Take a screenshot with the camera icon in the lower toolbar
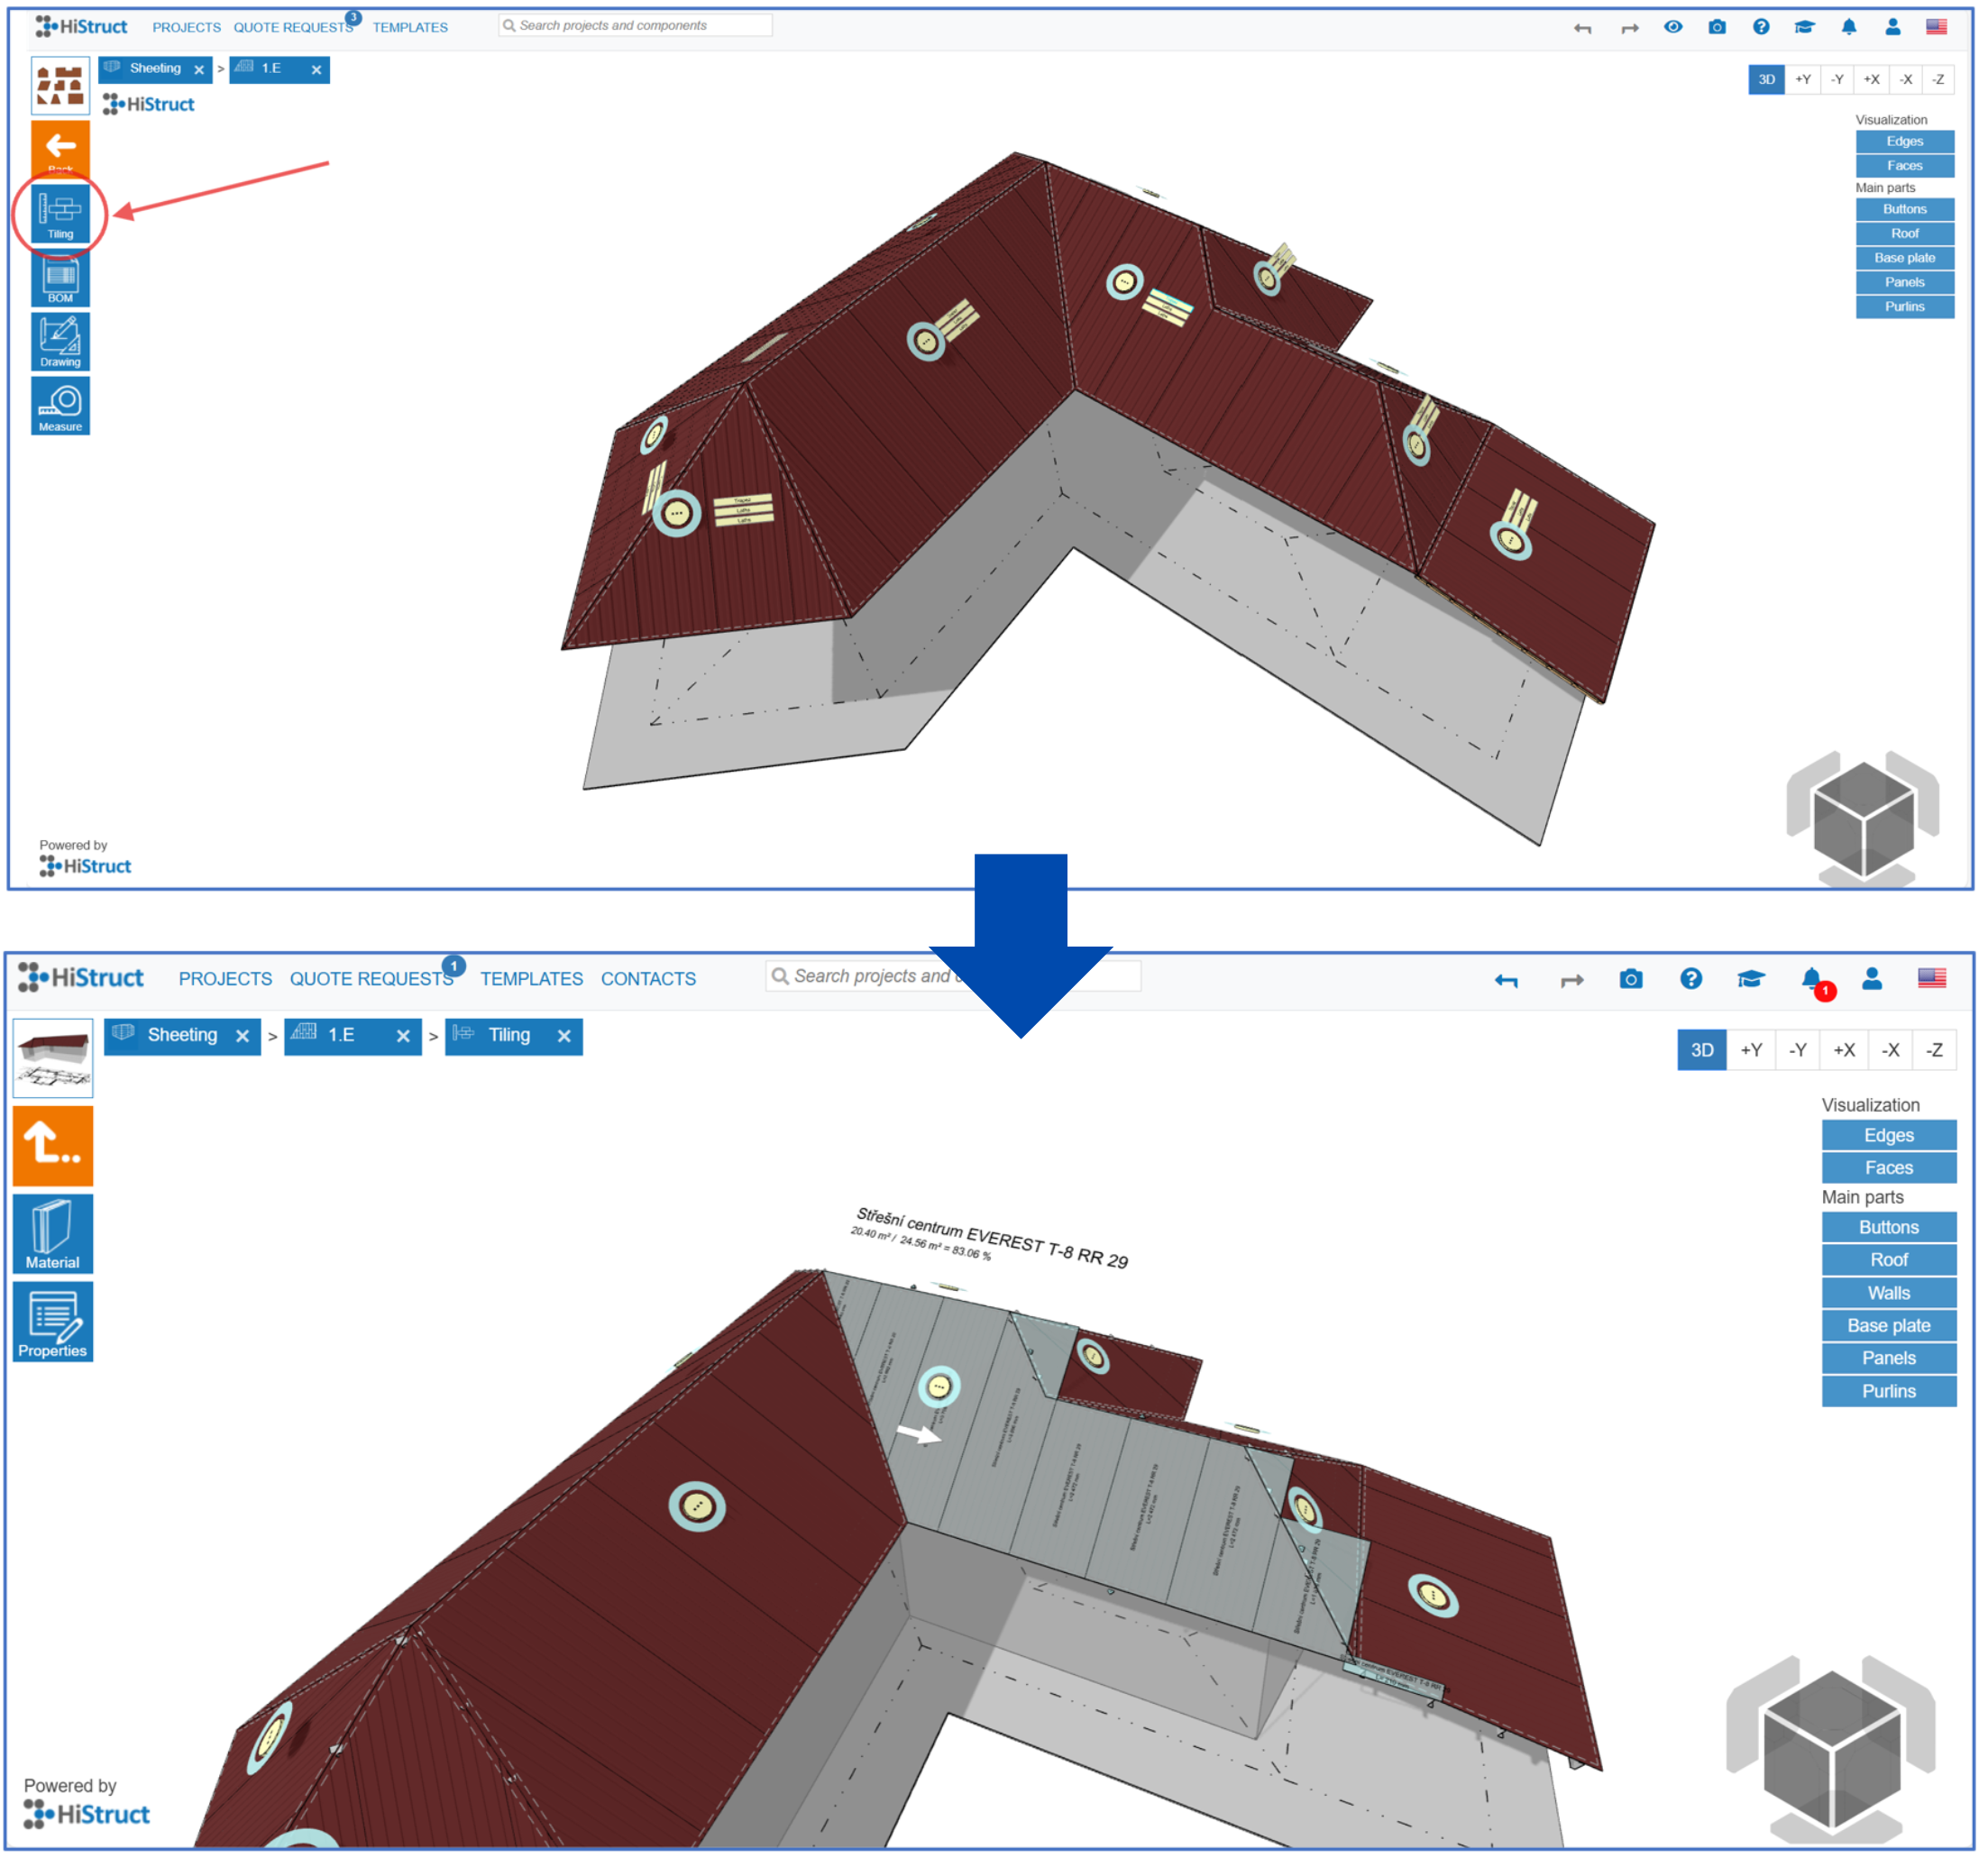The height and width of the screenshot is (1858, 1988). point(1633,981)
